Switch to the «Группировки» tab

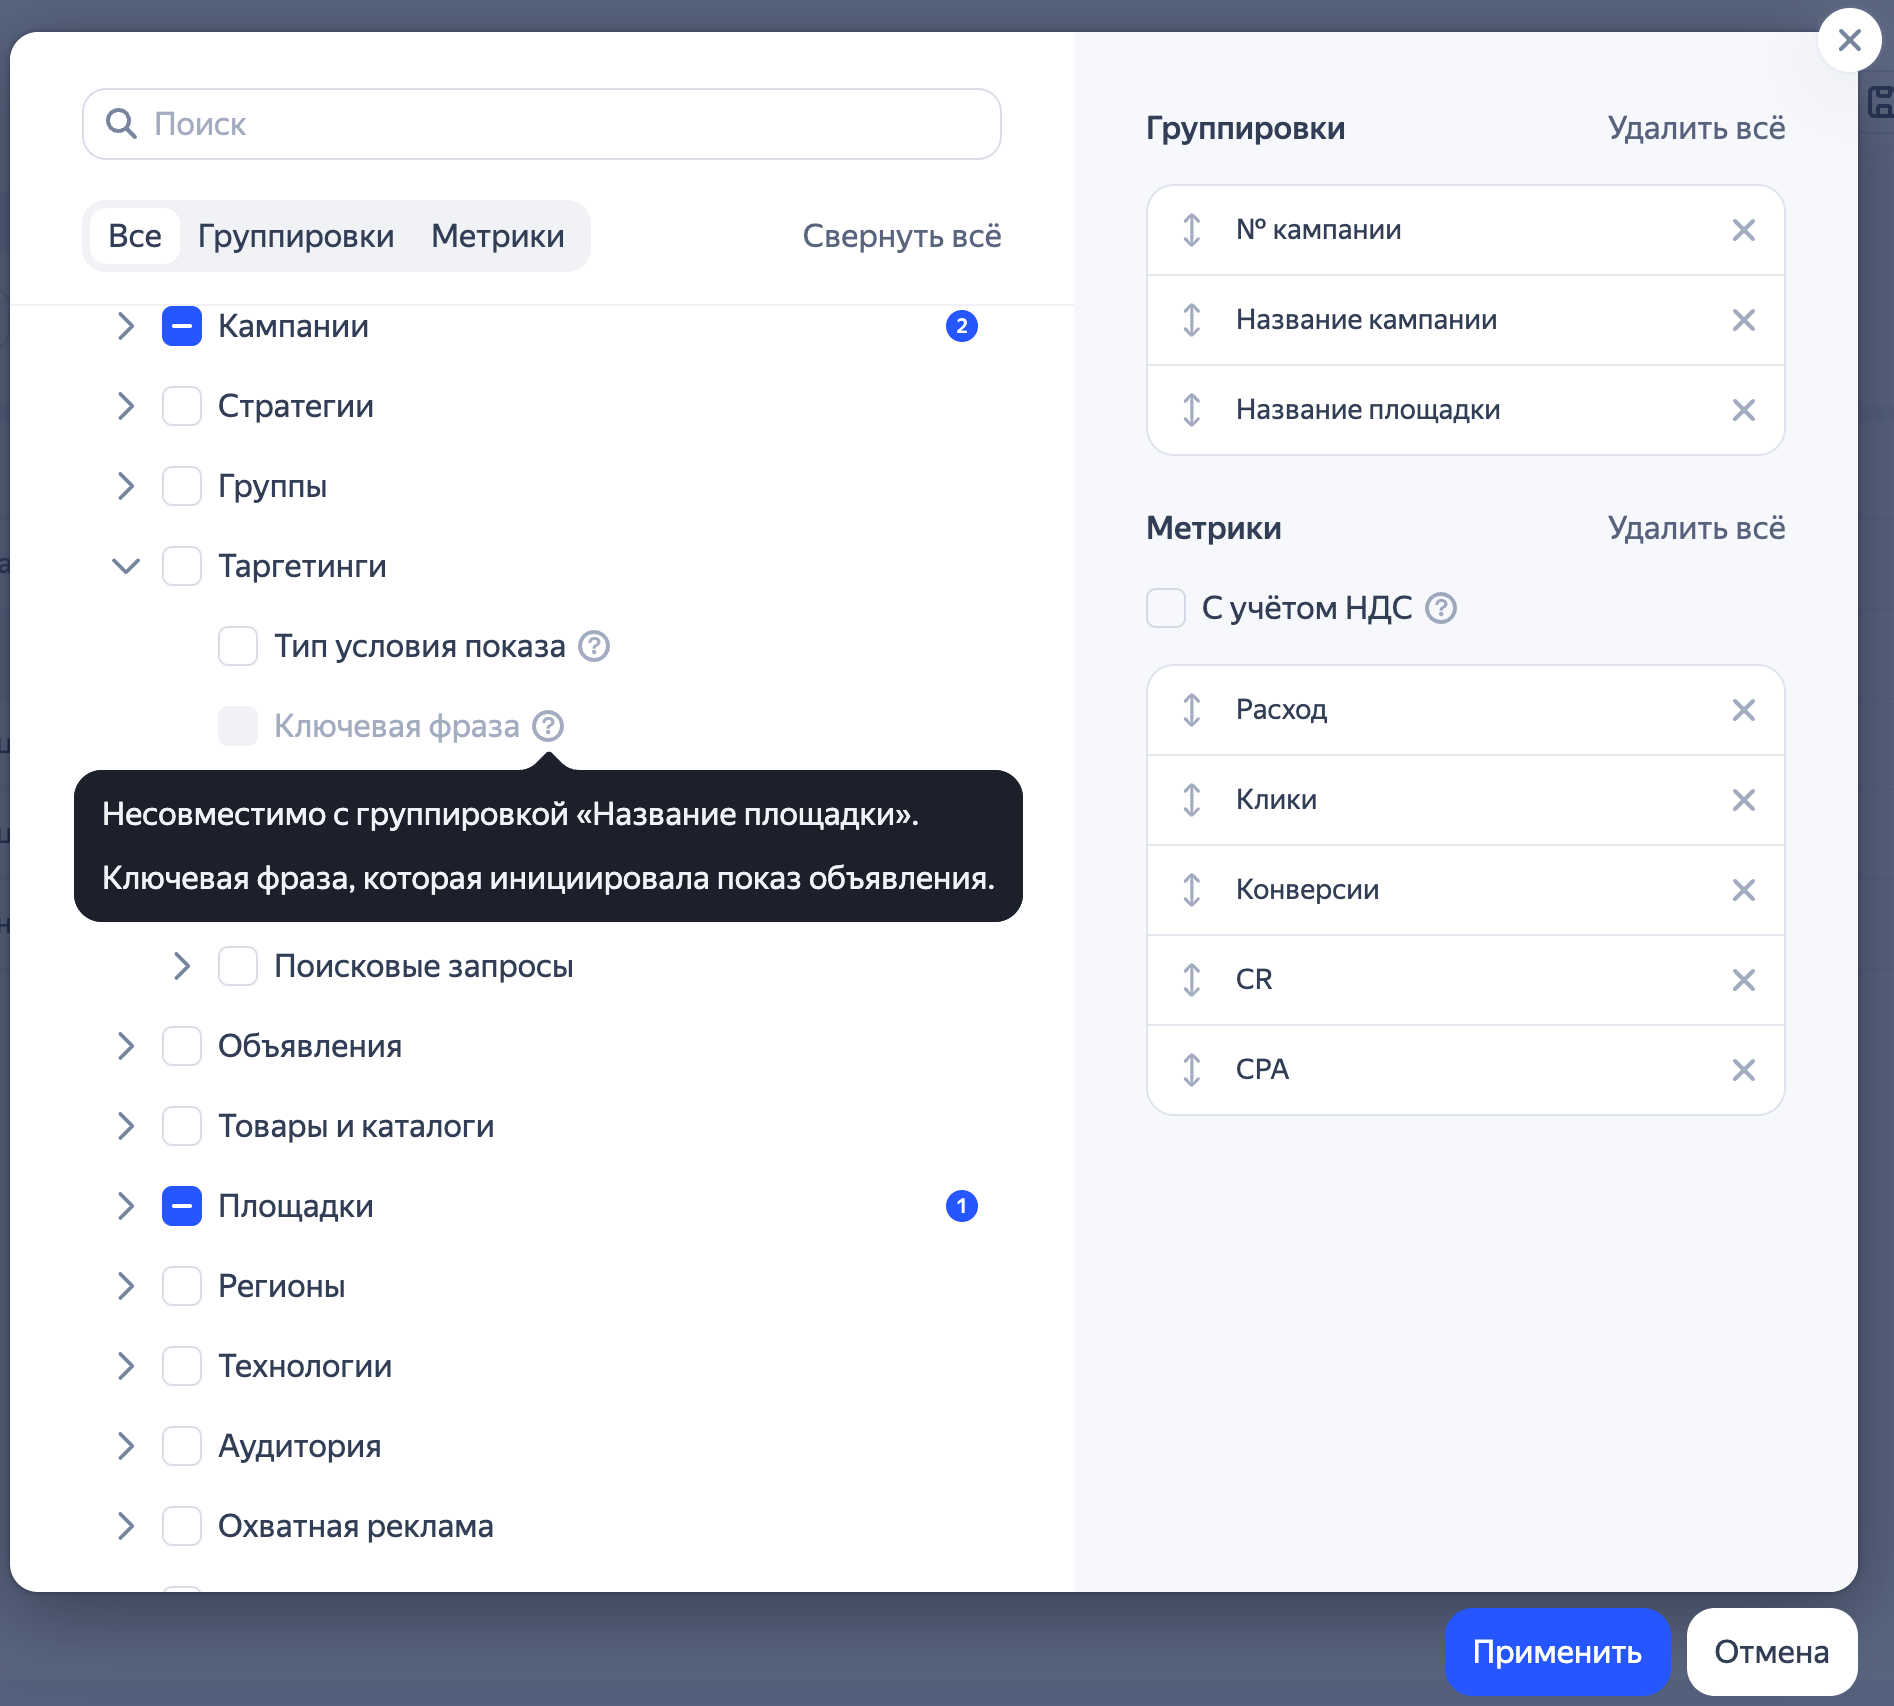[x=295, y=236]
